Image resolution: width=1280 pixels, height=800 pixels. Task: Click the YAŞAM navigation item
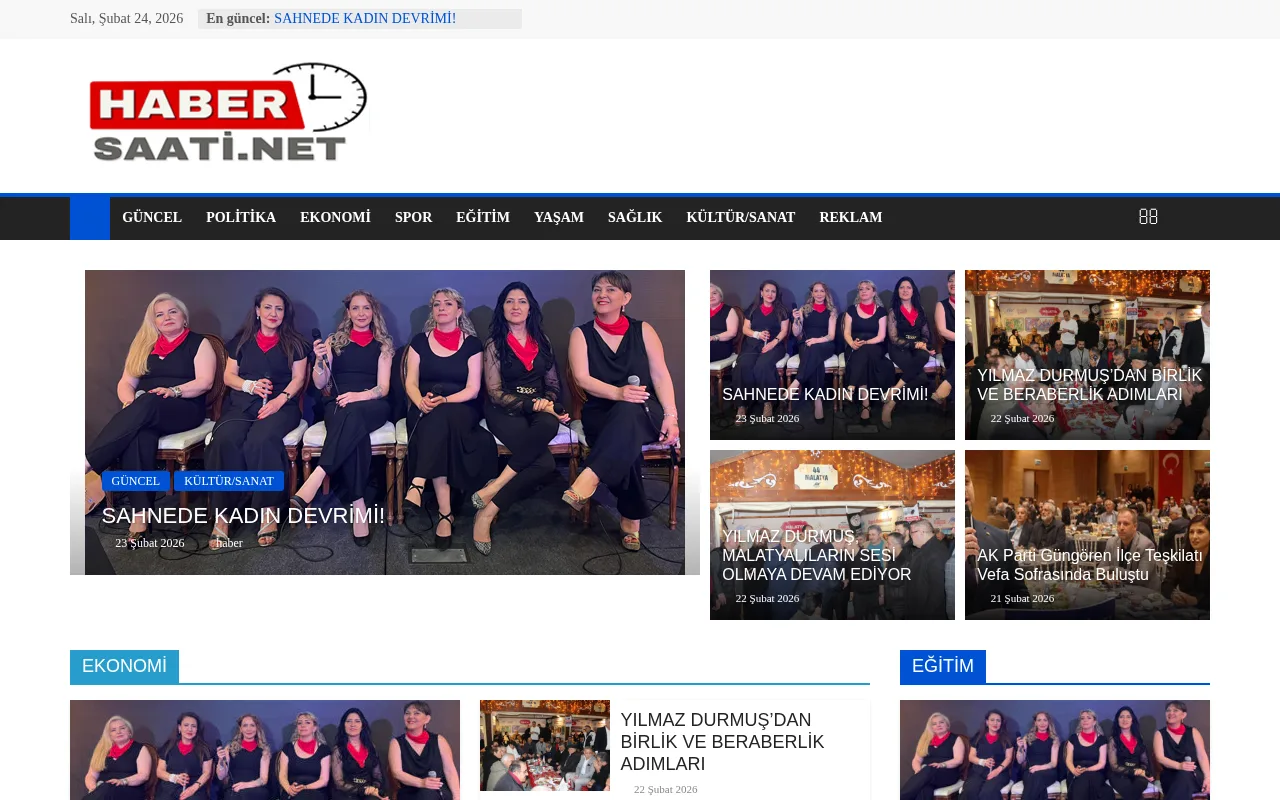558,217
